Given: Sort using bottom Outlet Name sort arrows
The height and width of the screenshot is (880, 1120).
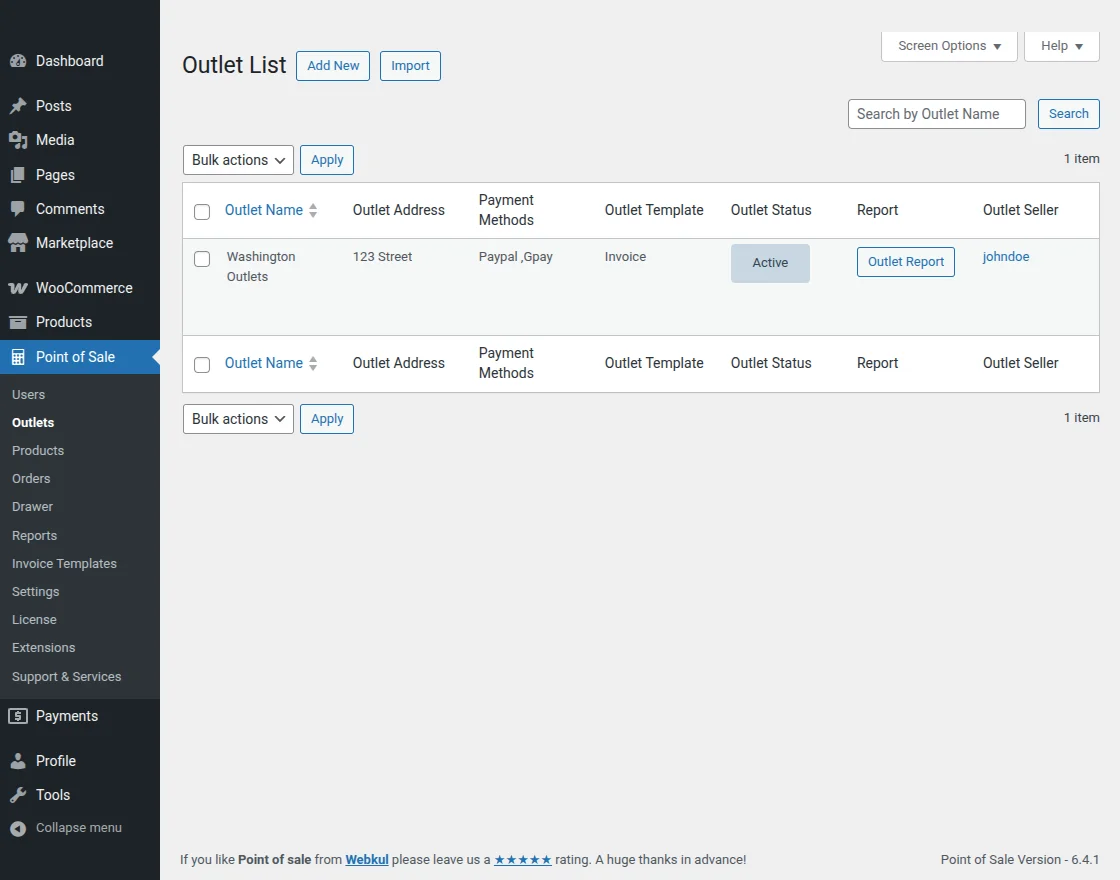Looking at the screenshot, I should click(x=313, y=363).
